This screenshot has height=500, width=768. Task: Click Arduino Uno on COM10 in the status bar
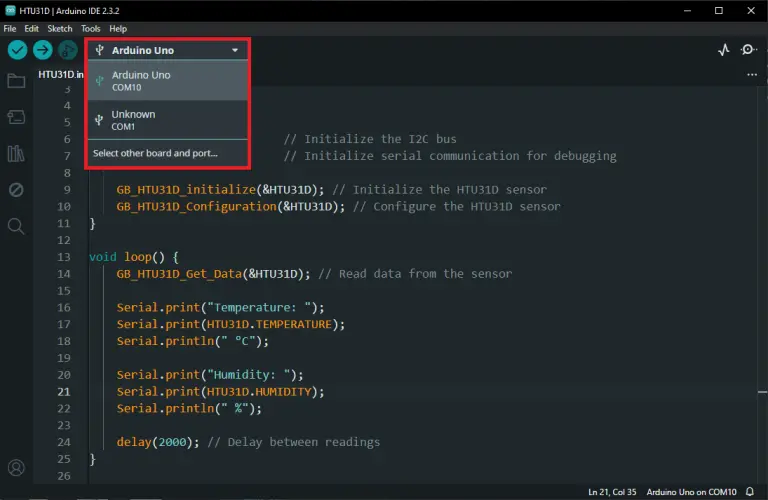(692, 492)
